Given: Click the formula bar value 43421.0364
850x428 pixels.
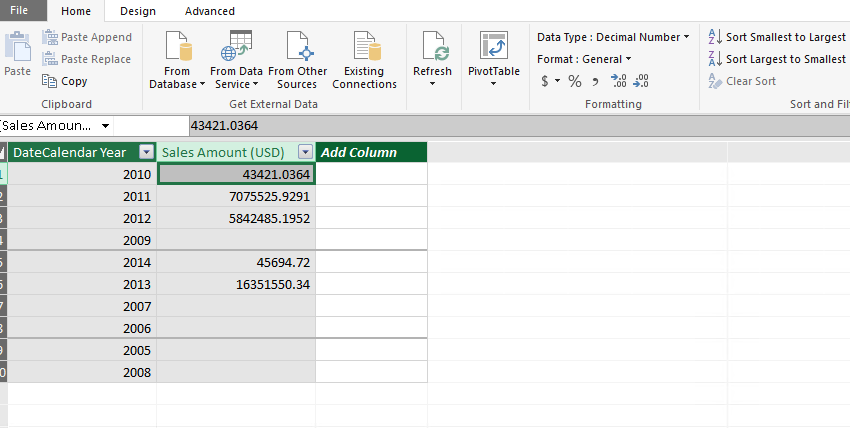Looking at the screenshot, I should tap(224, 126).
